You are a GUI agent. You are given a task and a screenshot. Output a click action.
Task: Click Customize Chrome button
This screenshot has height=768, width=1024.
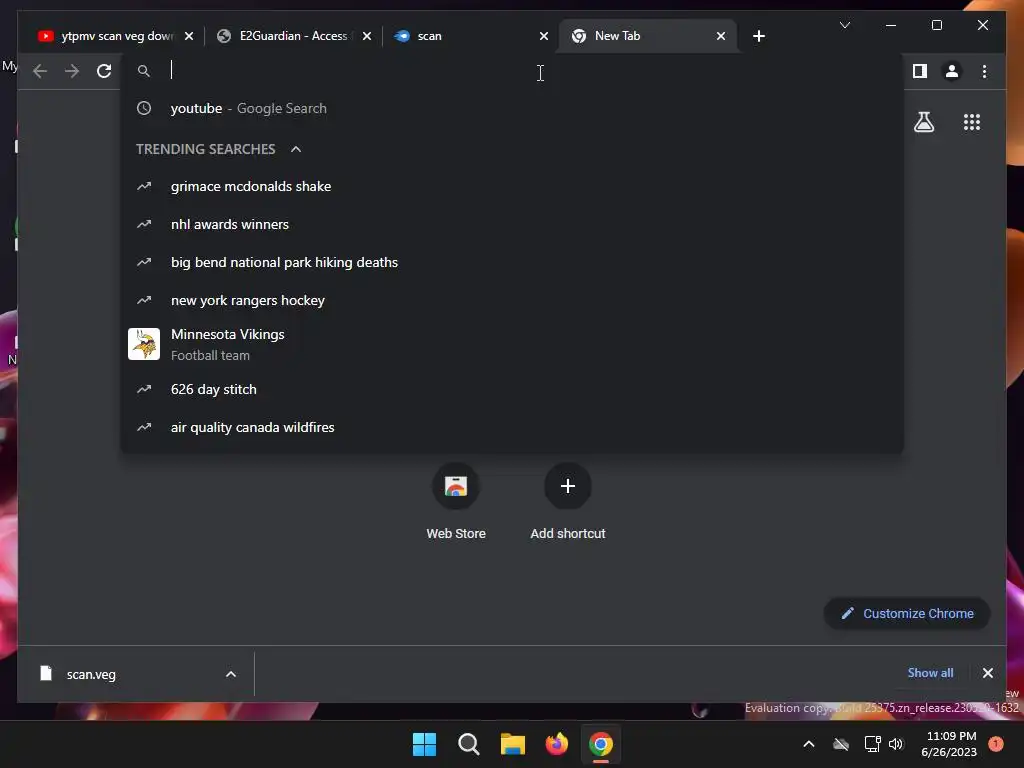click(907, 613)
